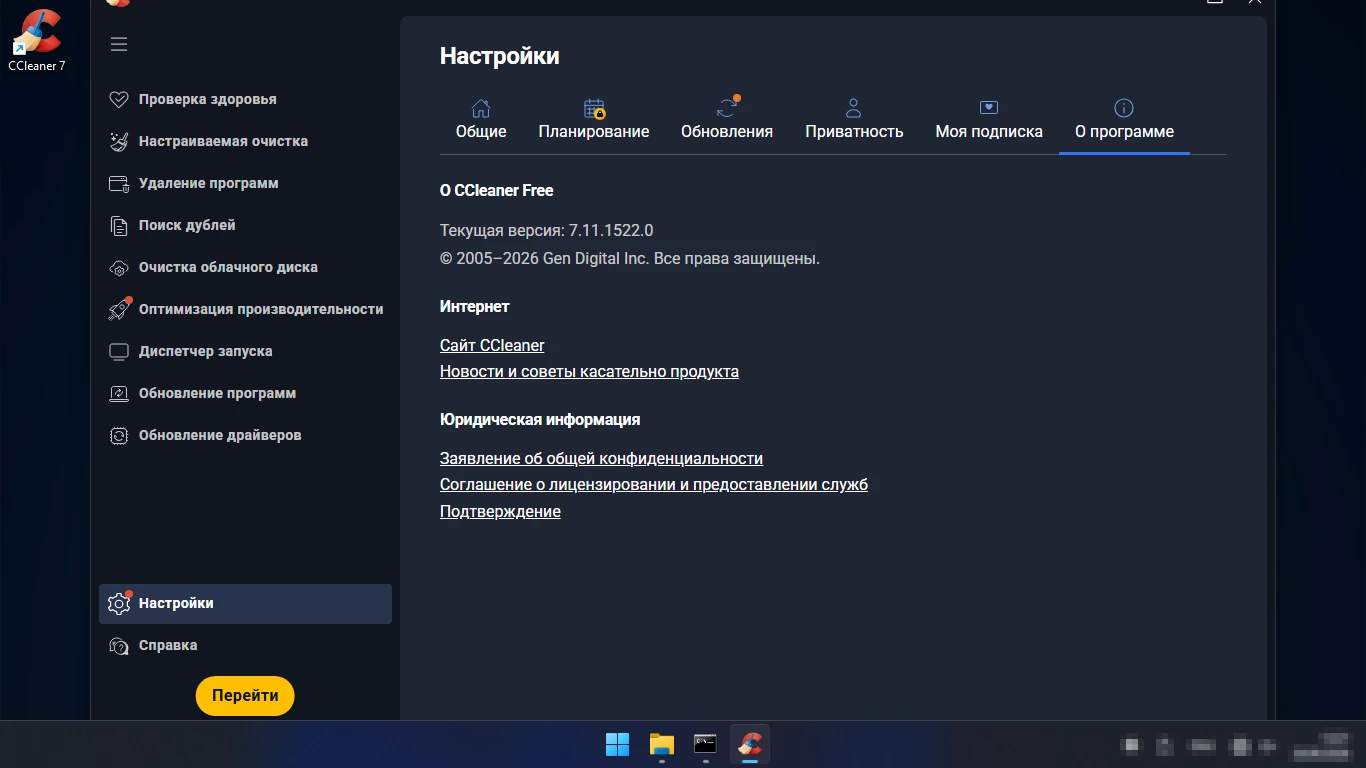The image size is (1366, 768).
Task: Switch to the Общие tab
Action: (481, 120)
